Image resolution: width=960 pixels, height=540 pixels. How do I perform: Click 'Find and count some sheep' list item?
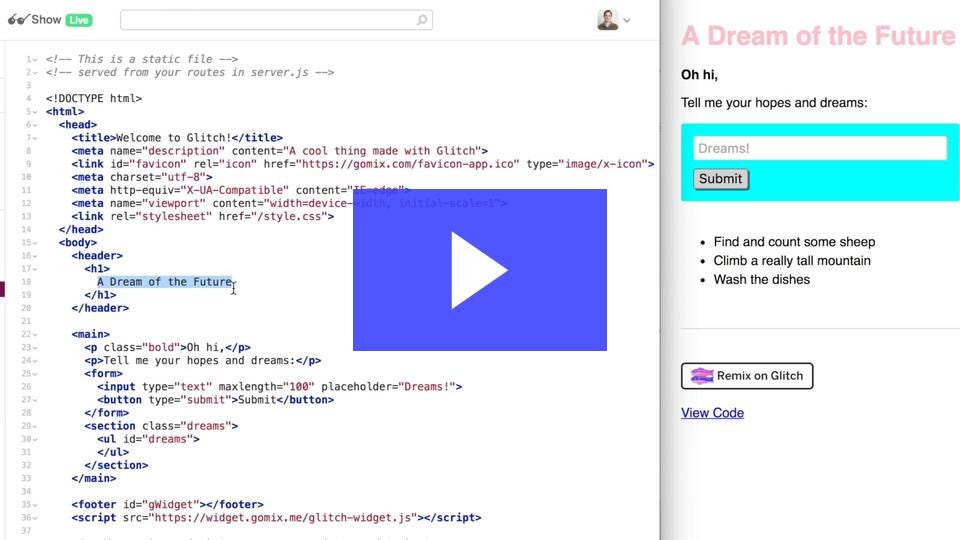(794, 242)
